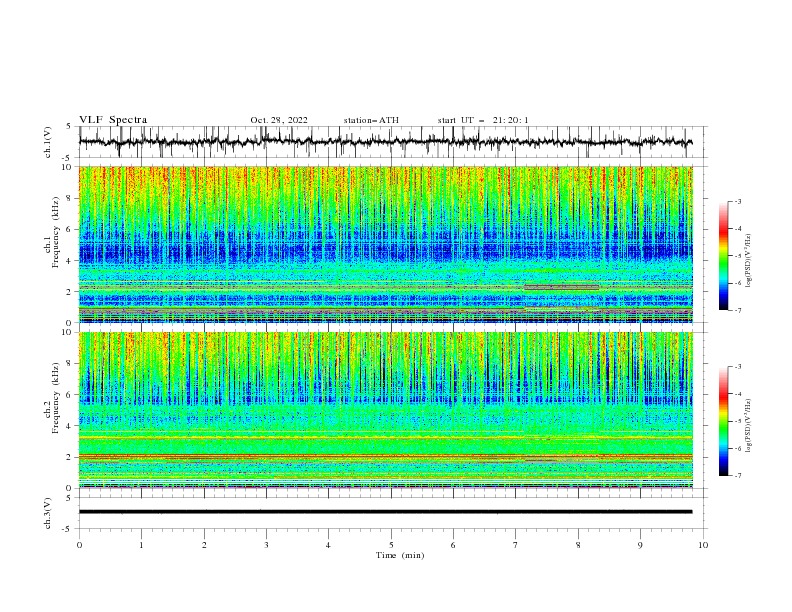The image size is (792, 612).
Task: Click the date text "Oct. 28, 2022"
Action: [279, 120]
